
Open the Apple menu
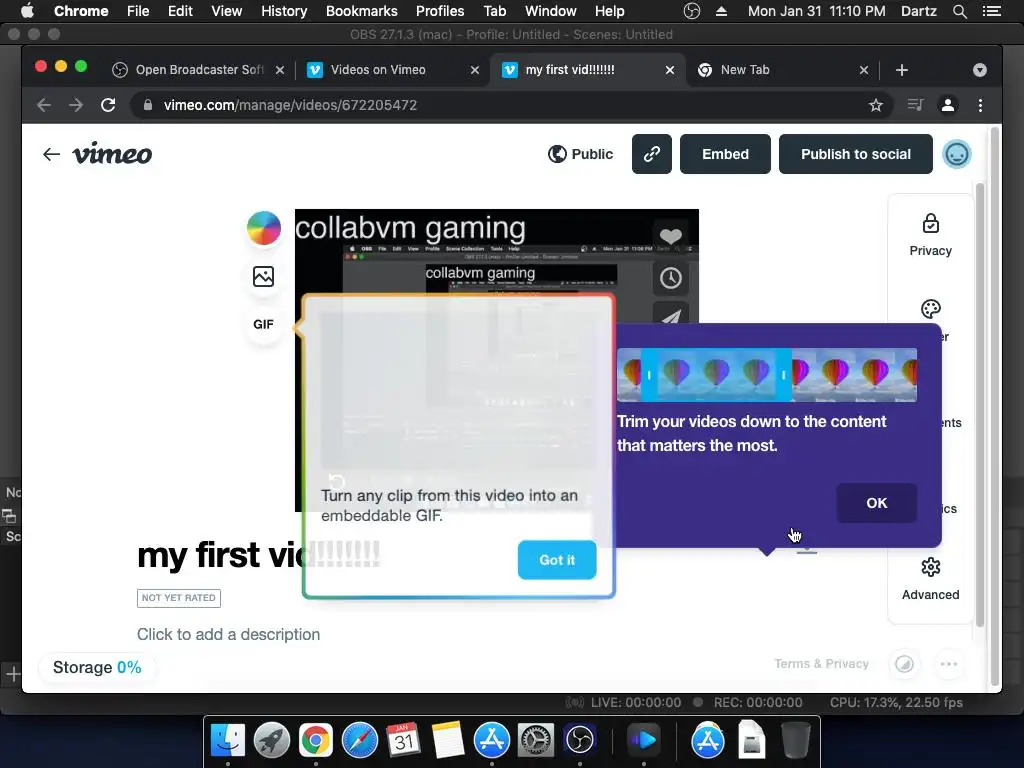27,10
